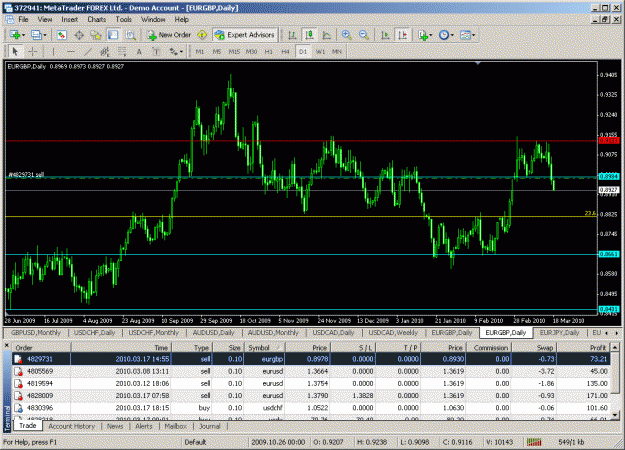The image size is (625, 450).
Task: Toggle chart Auto Scroll icon
Action: (x=385, y=35)
